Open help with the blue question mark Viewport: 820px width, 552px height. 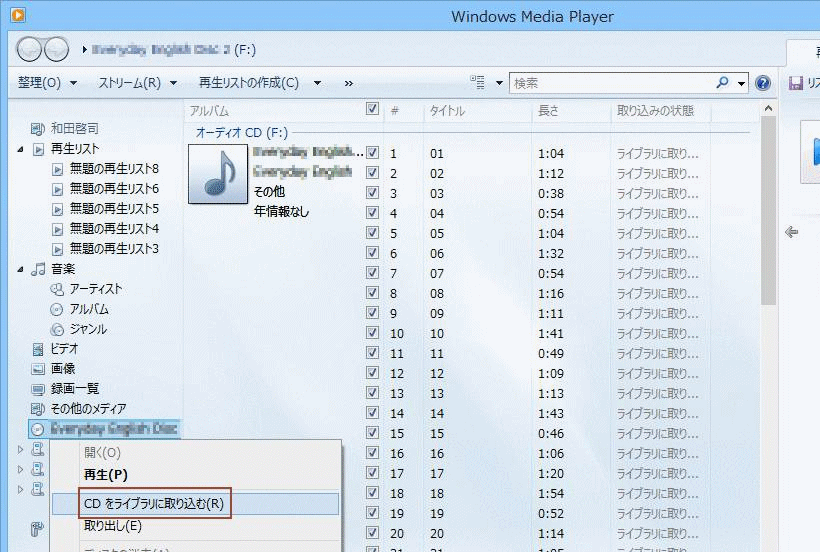point(763,83)
